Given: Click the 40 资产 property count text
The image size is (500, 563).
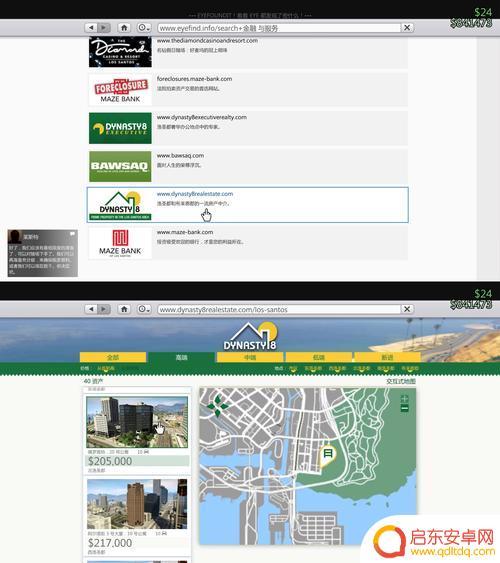Looking at the screenshot, I should (x=93, y=381).
